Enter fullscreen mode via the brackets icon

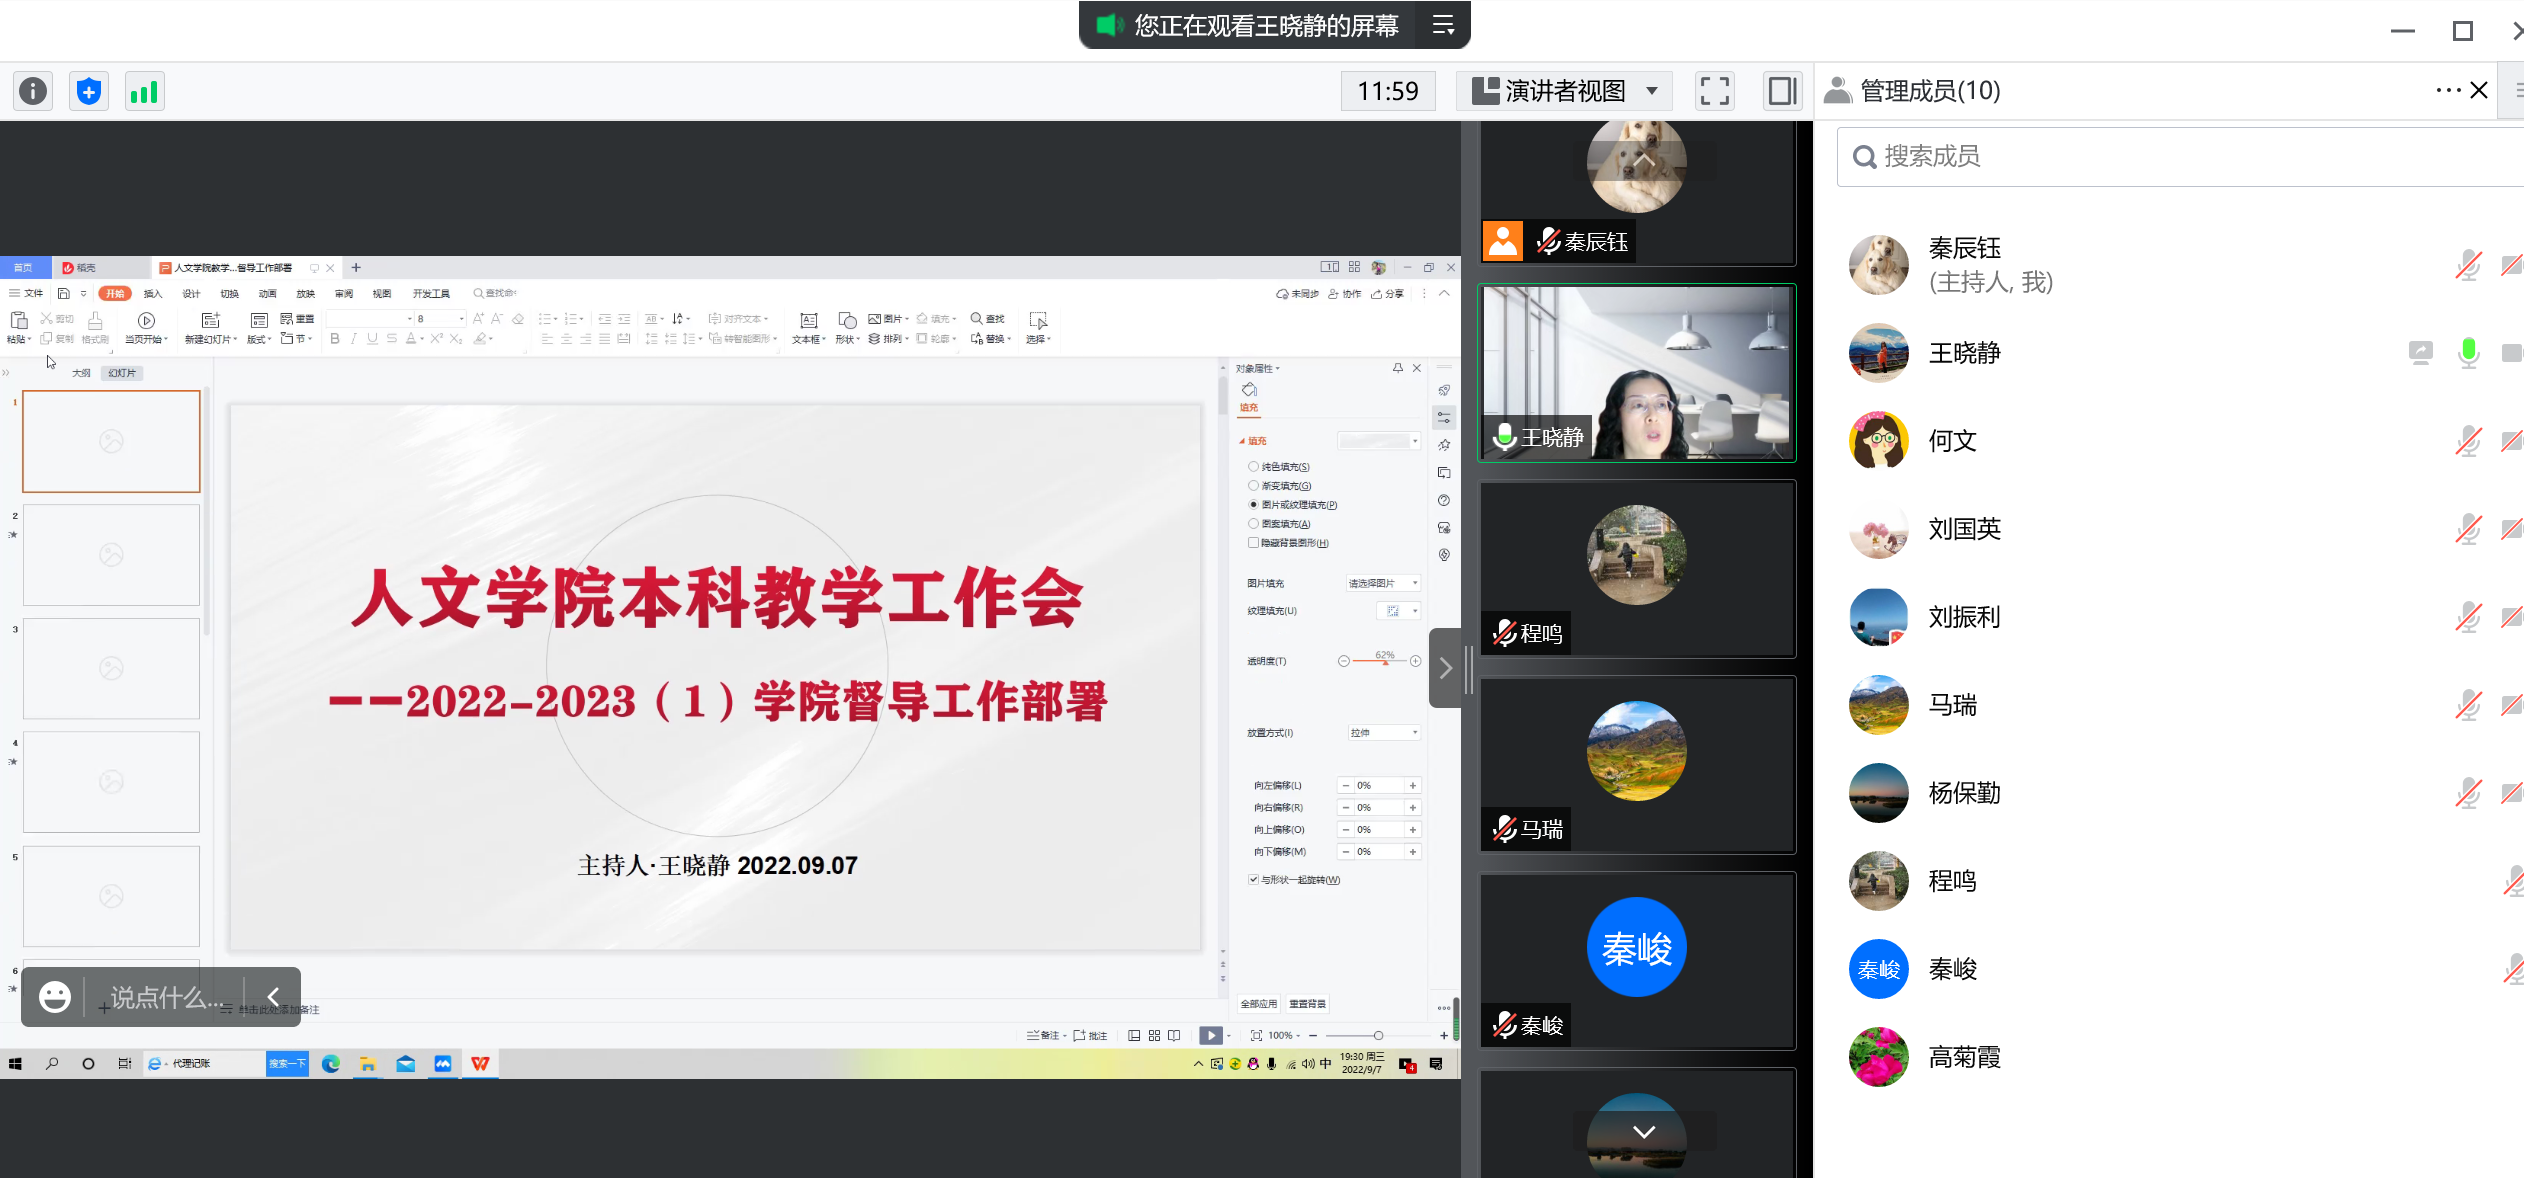coord(1714,92)
